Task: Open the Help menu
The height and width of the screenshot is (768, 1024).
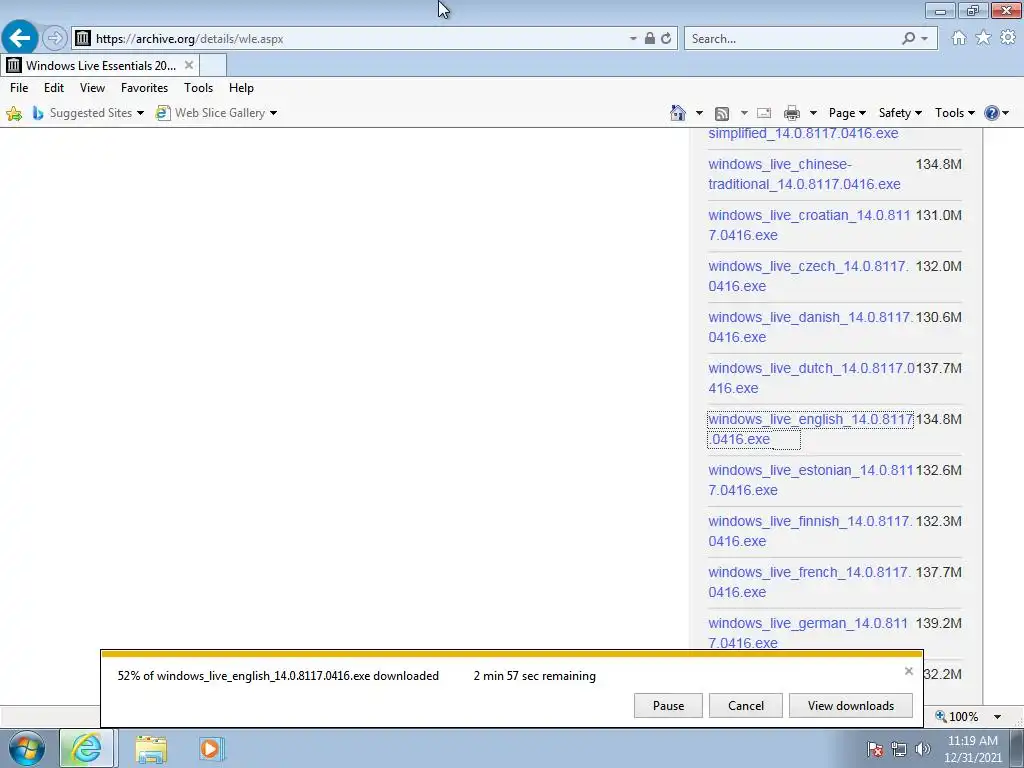Action: click(241, 88)
